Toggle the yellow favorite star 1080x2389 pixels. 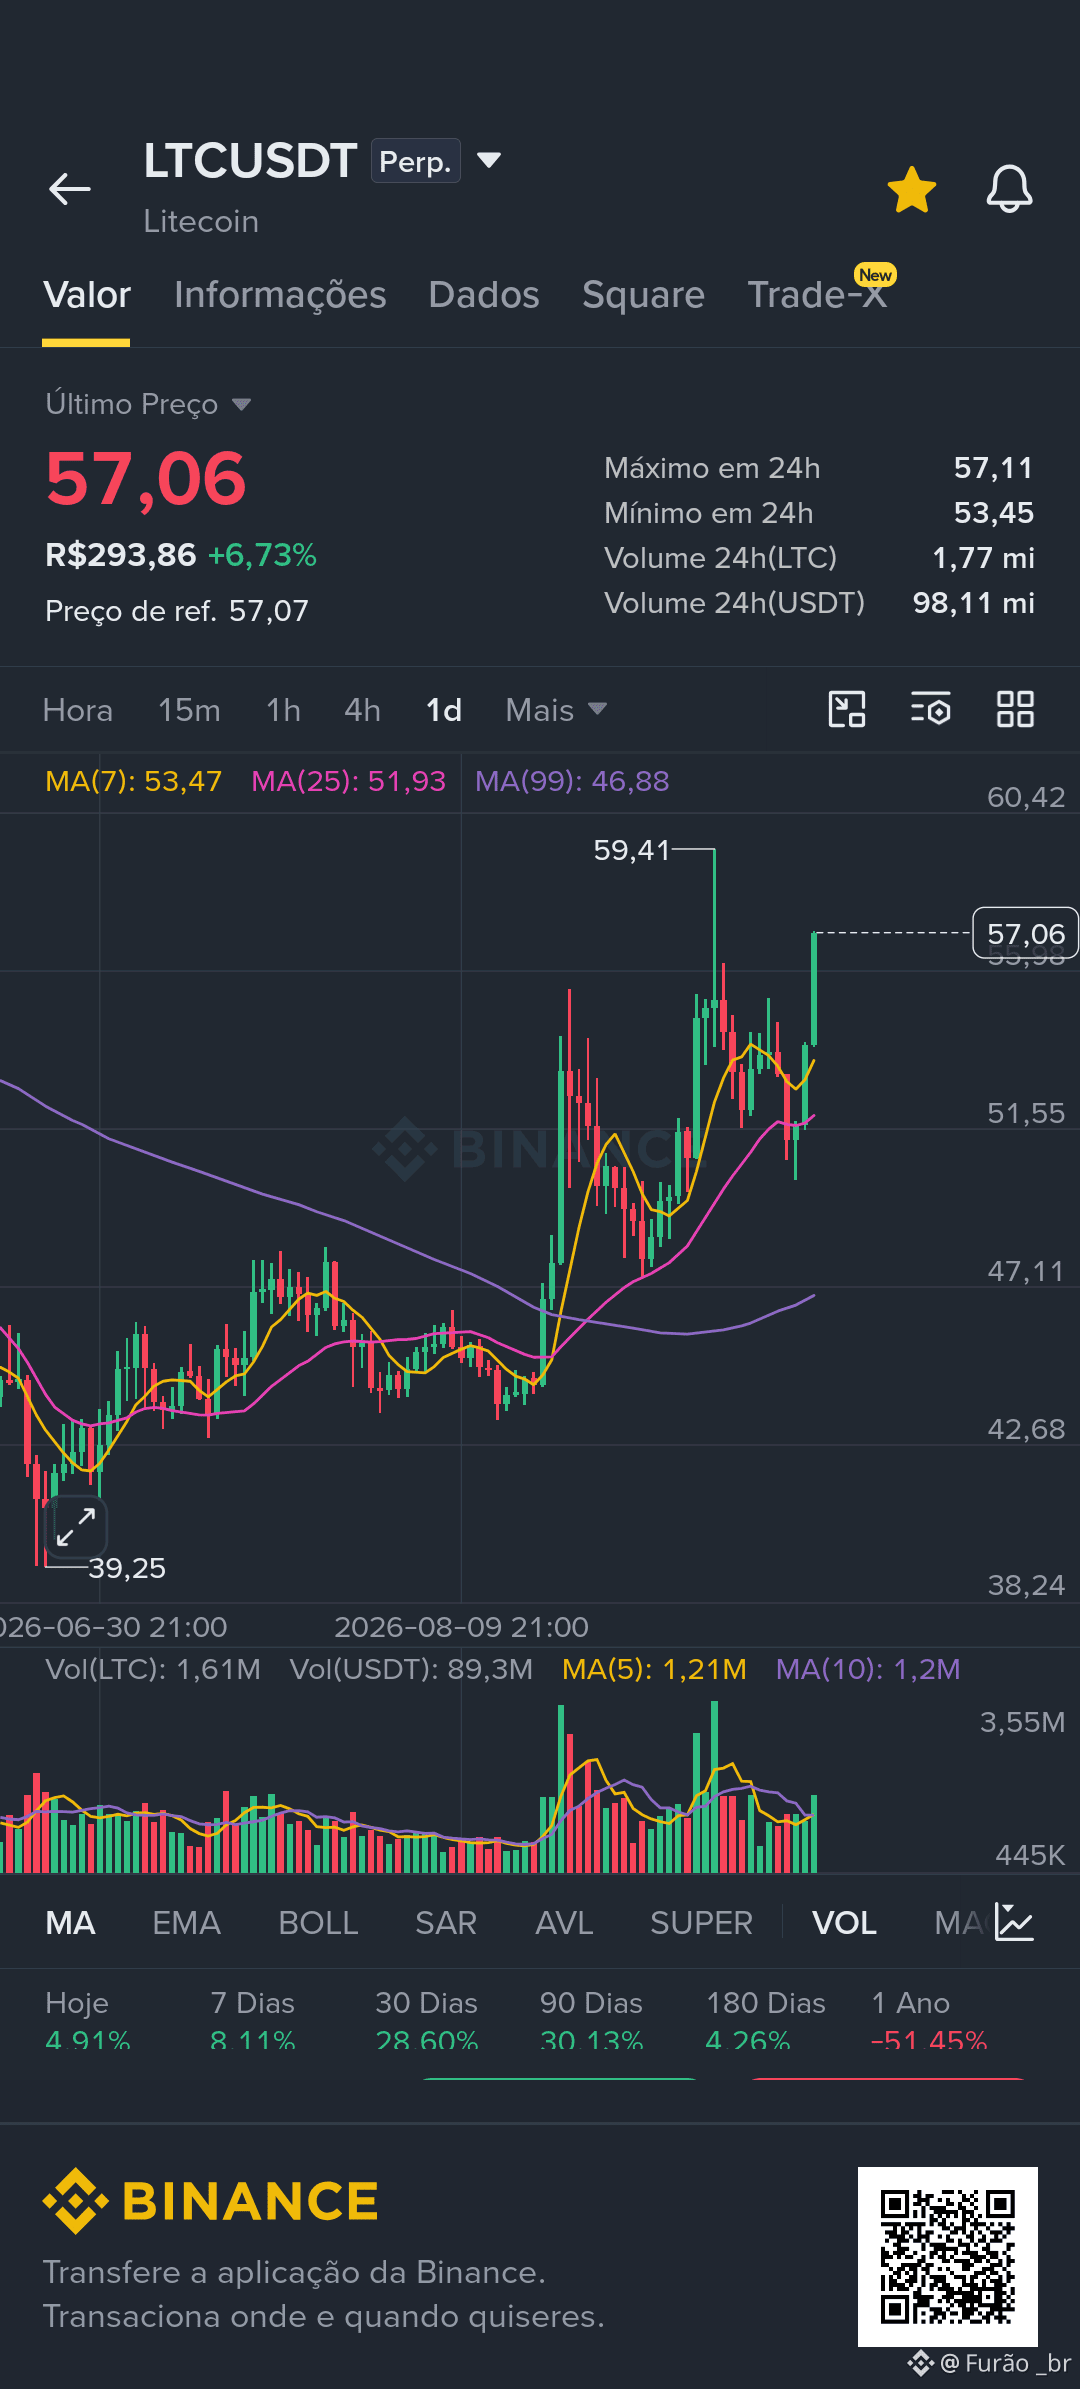coord(912,189)
